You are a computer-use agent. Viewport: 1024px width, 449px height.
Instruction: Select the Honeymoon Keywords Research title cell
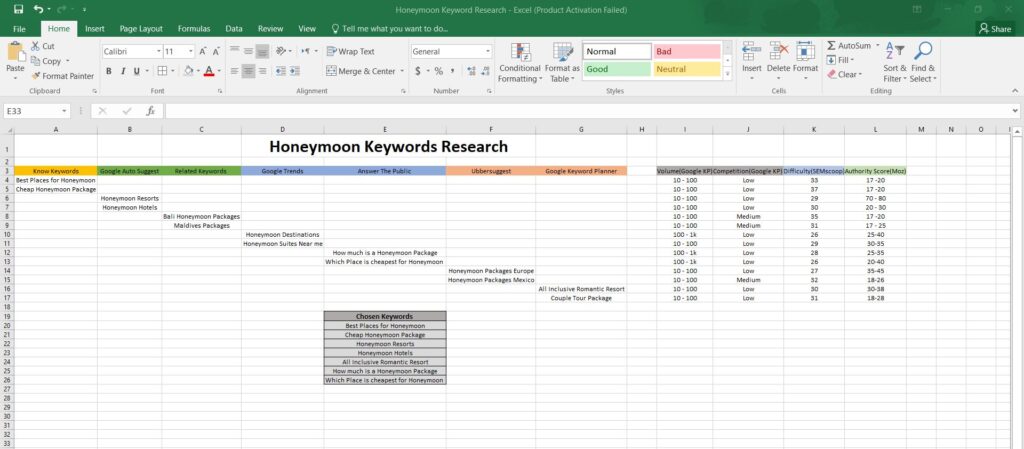pos(388,147)
